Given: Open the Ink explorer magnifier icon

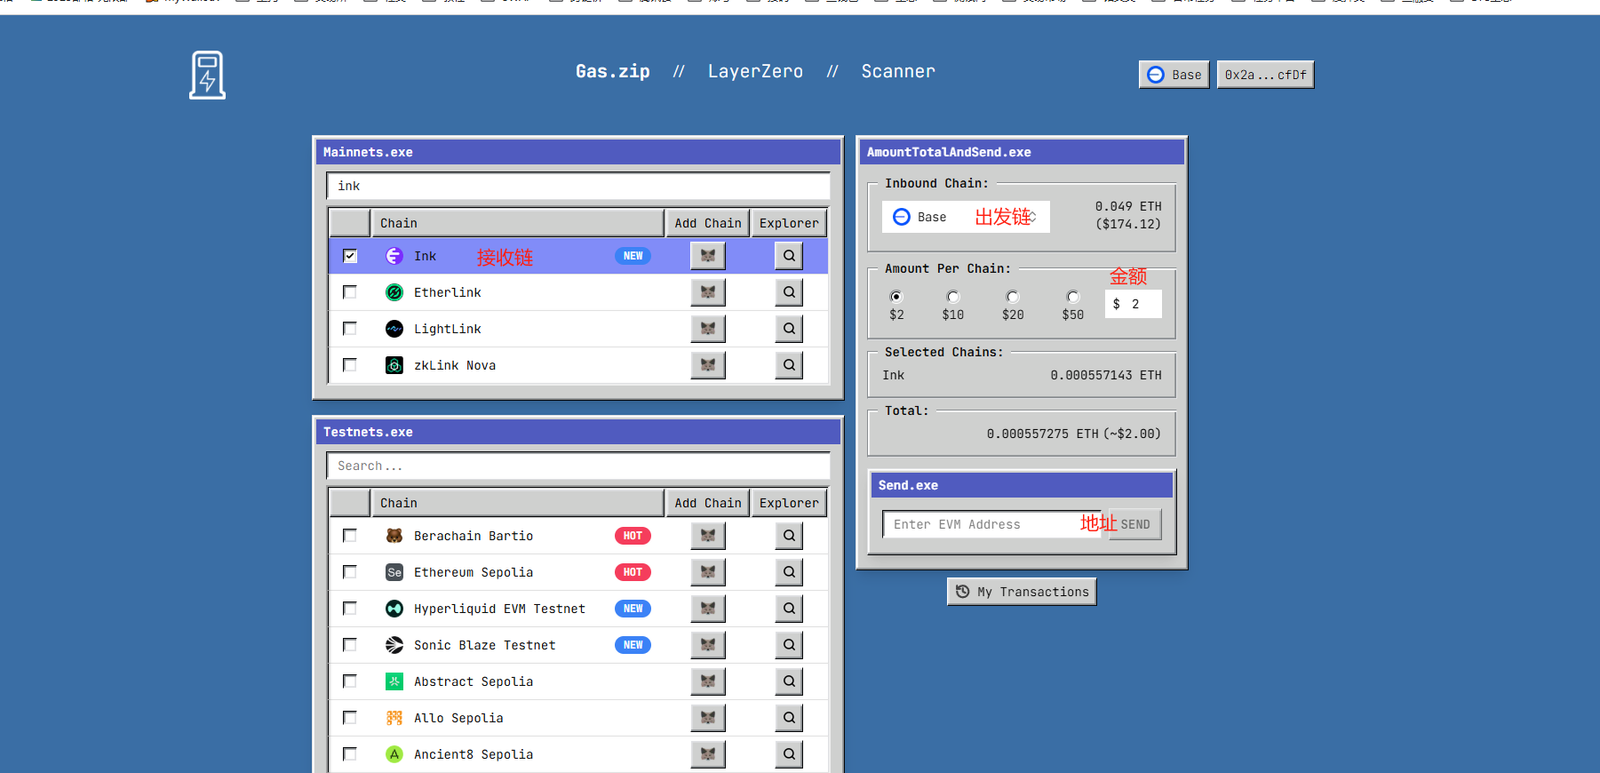Looking at the screenshot, I should 789,256.
